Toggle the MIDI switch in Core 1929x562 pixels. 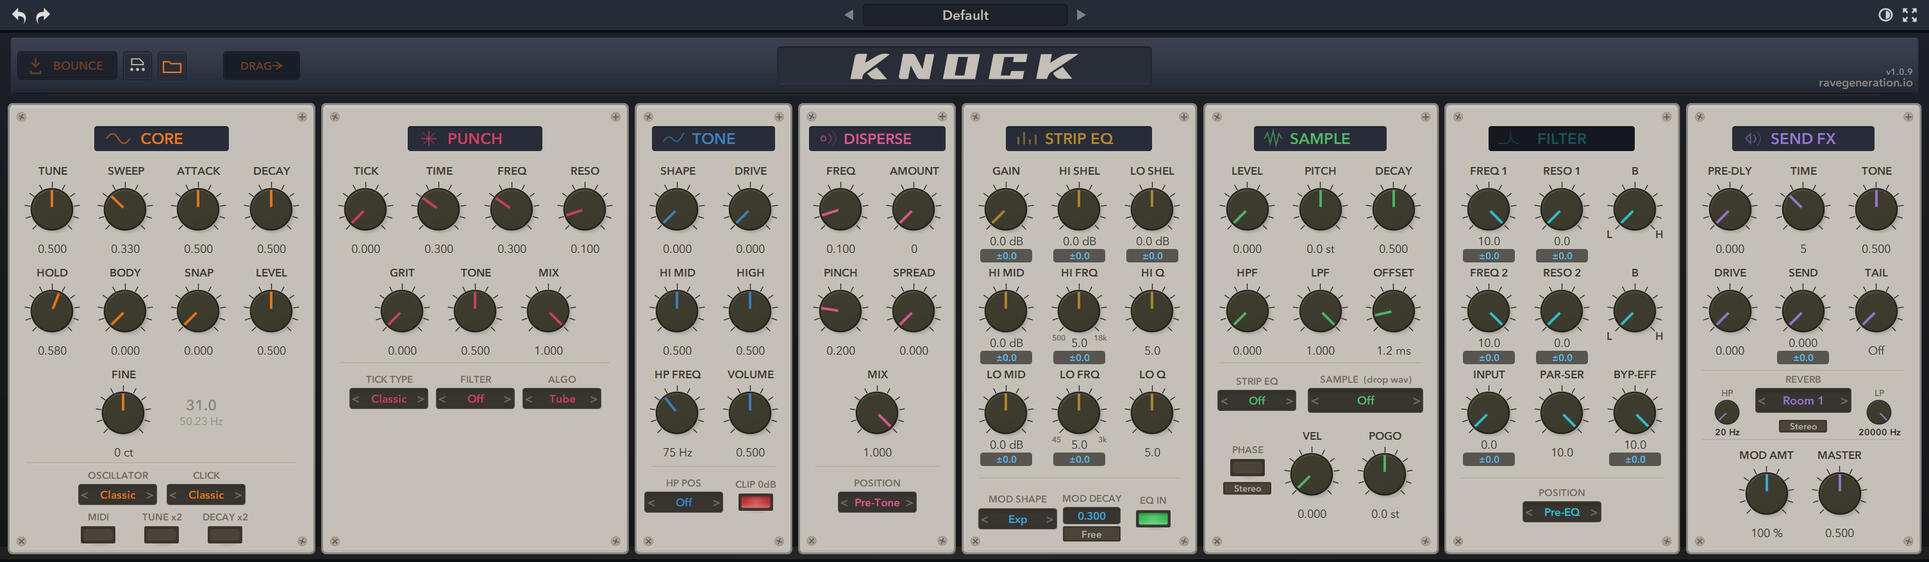point(98,534)
